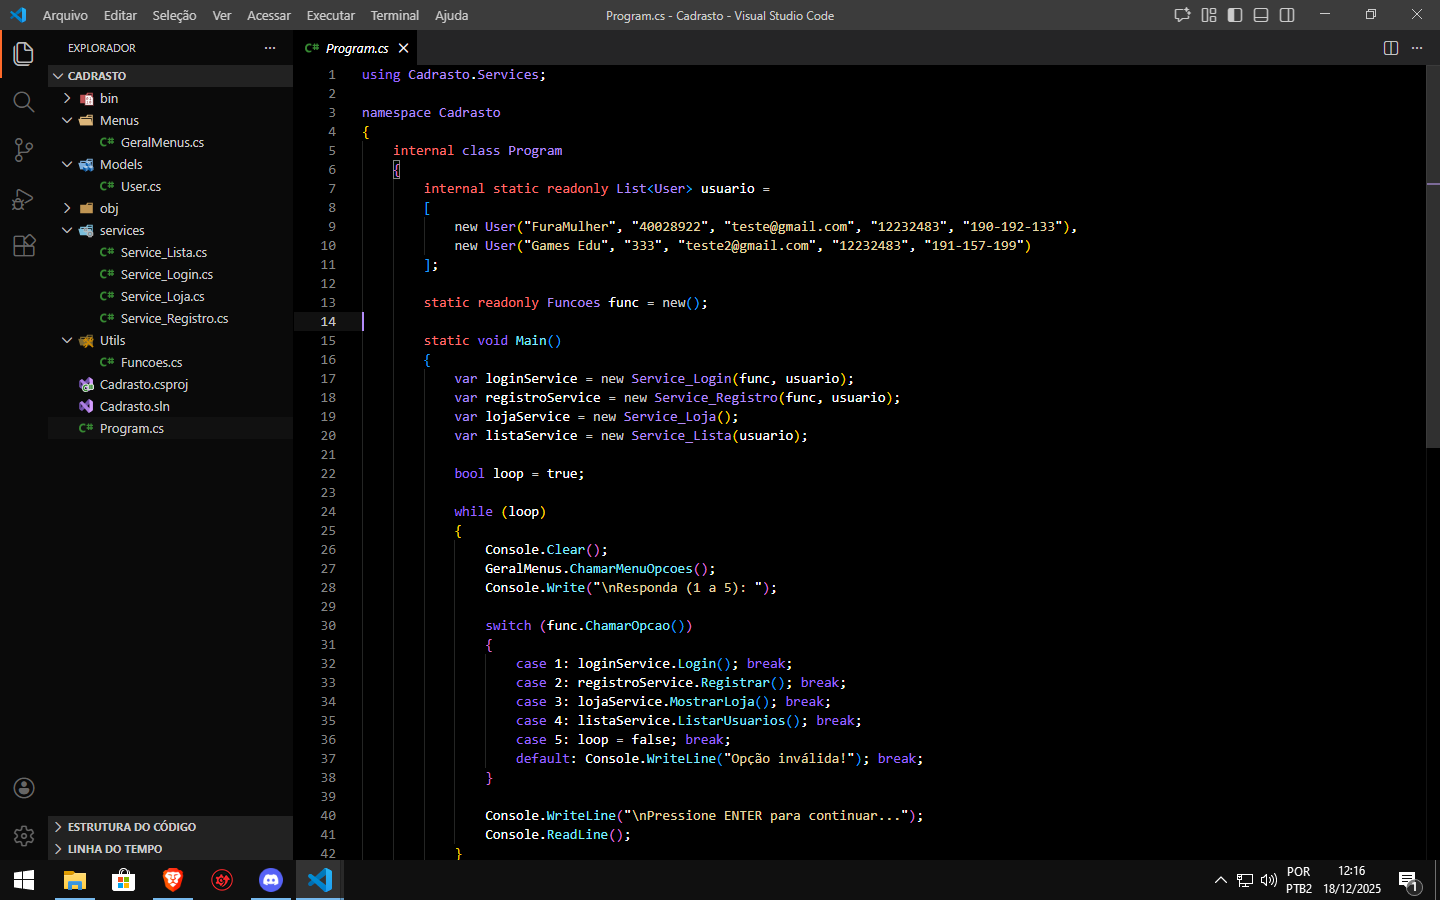Open the Seleção menu
The height and width of the screenshot is (900, 1440).
click(x=174, y=15)
